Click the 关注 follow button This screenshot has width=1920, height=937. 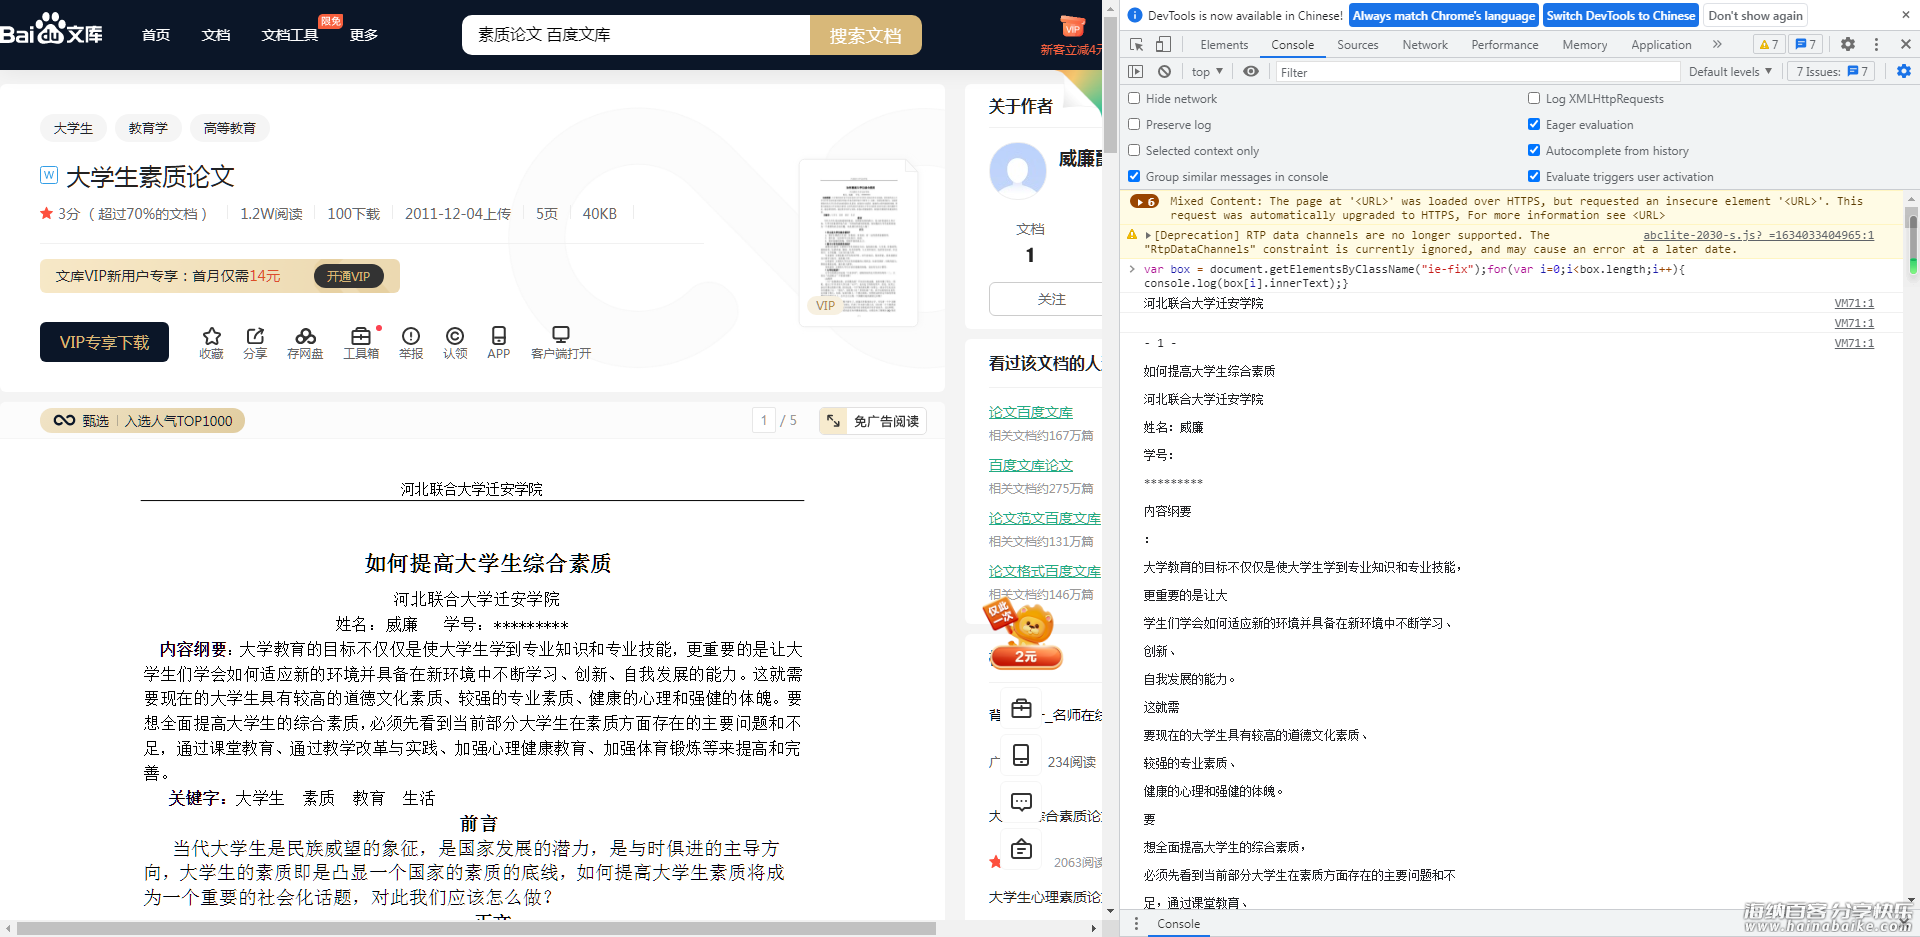click(x=1046, y=299)
